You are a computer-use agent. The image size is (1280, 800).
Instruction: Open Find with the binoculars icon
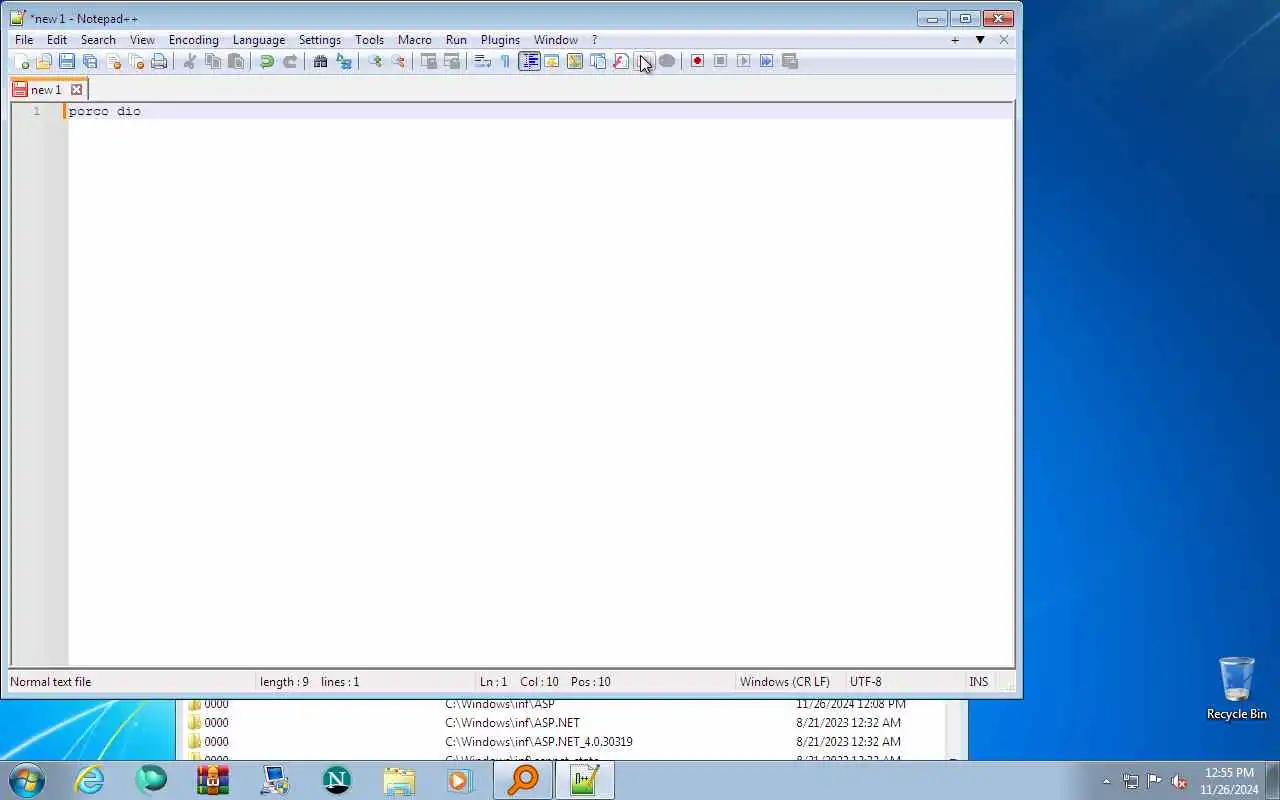point(321,61)
